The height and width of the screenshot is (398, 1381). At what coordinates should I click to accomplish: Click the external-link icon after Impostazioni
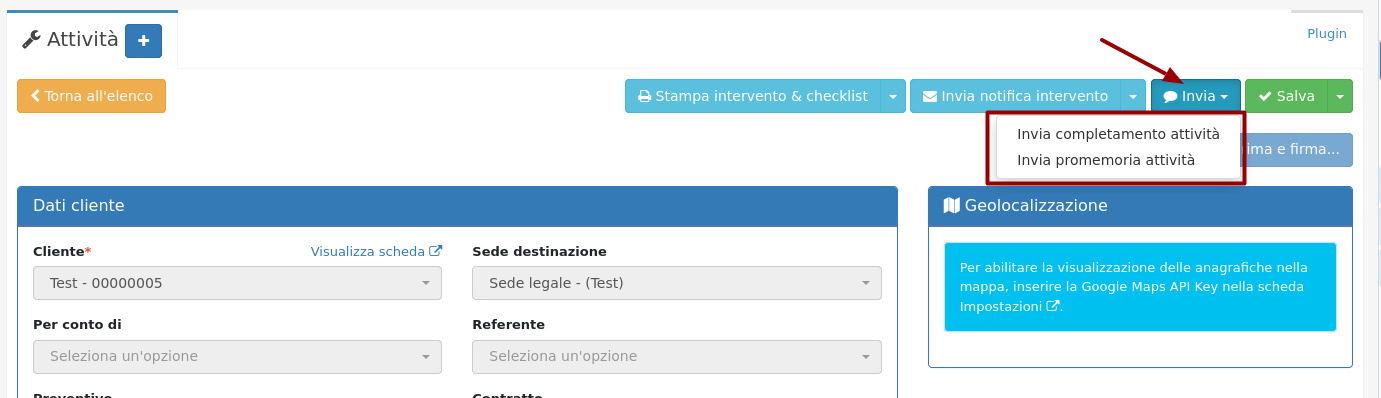pos(1052,306)
